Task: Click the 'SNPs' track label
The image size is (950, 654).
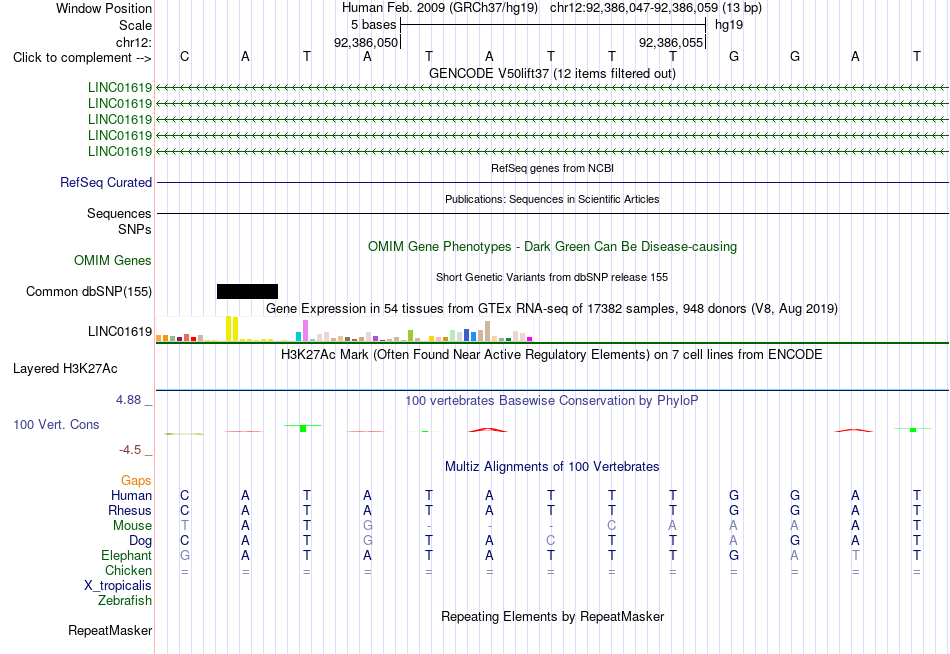Action: (x=135, y=229)
